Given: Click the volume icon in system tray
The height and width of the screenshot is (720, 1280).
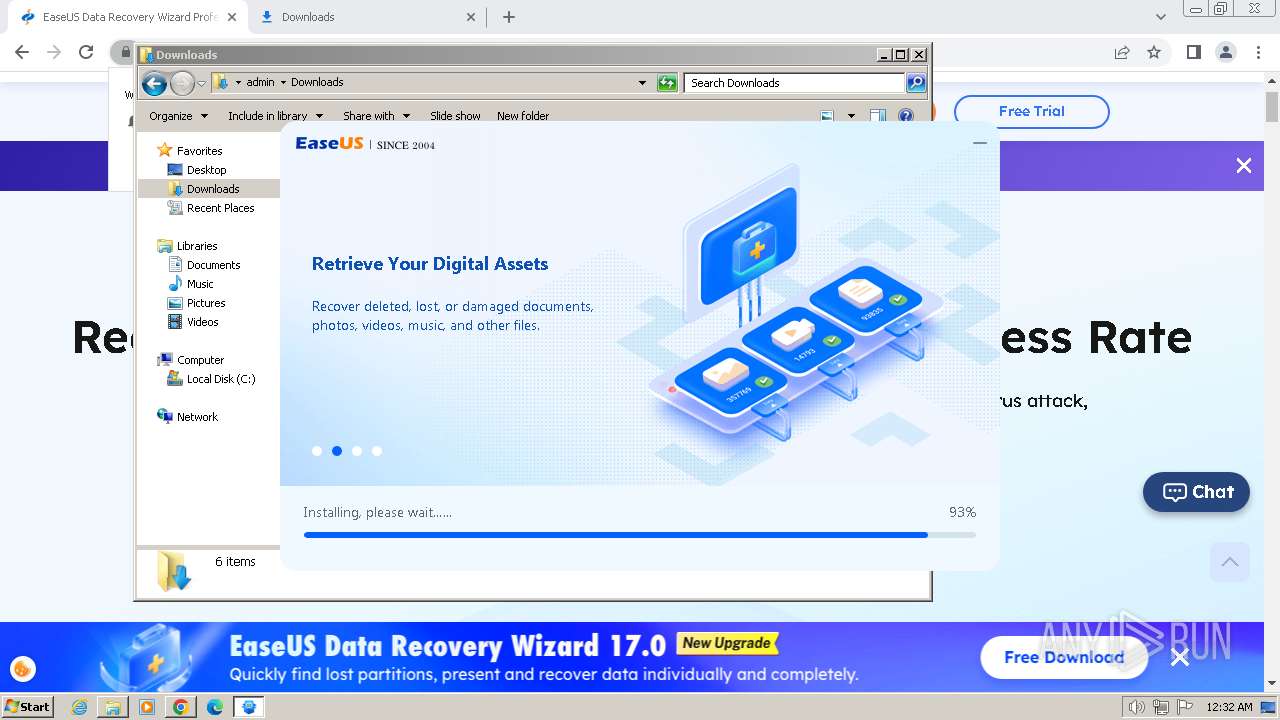Looking at the screenshot, I should 1137,707.
